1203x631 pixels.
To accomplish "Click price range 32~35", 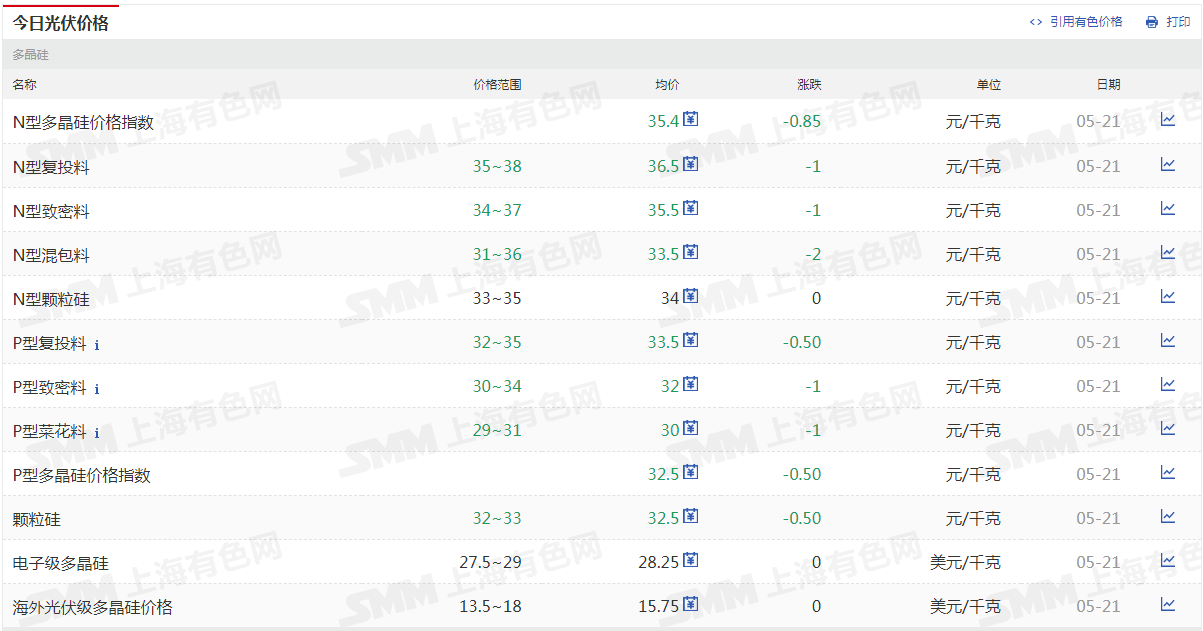I will coord(497,342).
